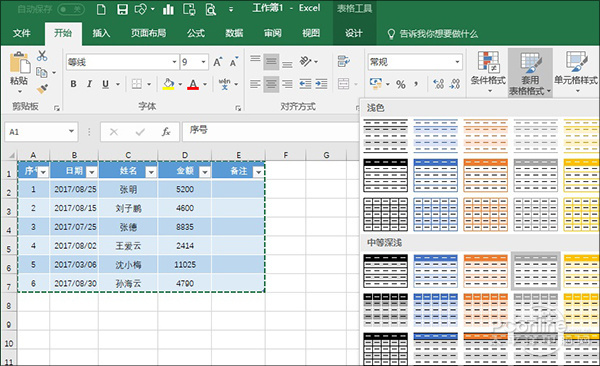This screenshot has height=366, width=600.
Task: Click the borders icon
Action: [x=137, y=84]
